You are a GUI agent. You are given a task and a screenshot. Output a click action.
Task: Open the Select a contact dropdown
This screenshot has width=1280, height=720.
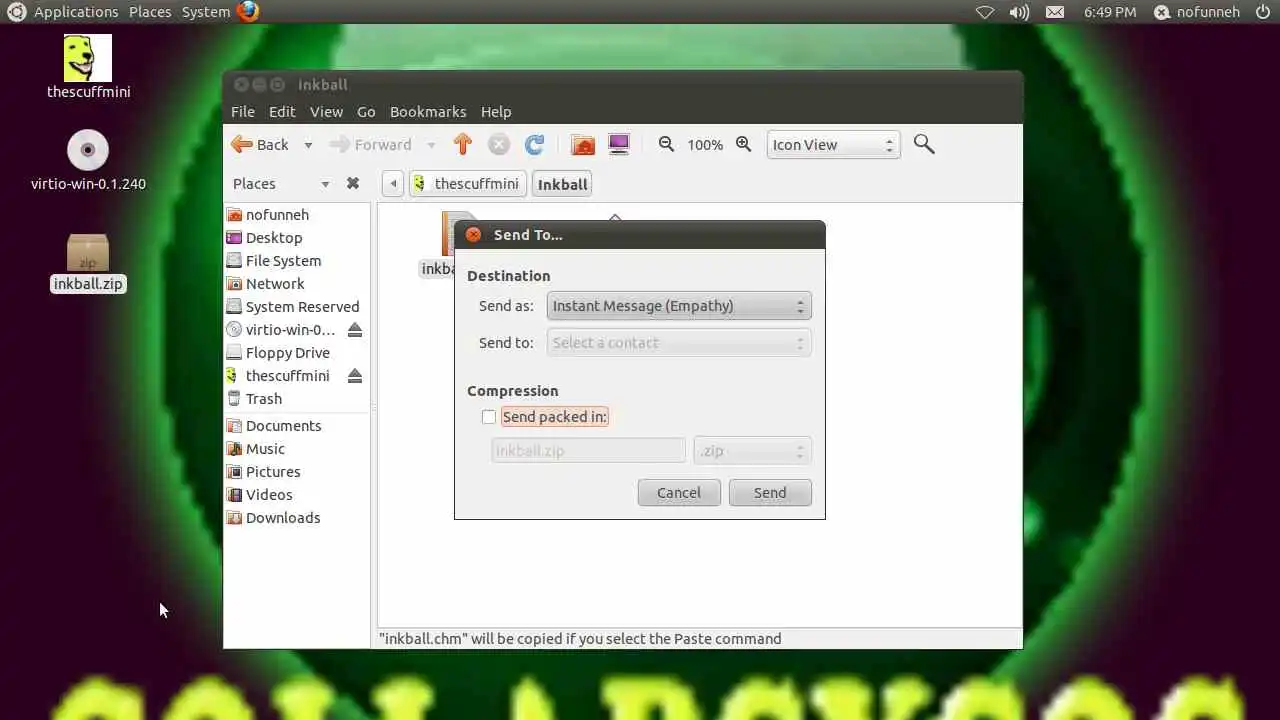(679, 343)
